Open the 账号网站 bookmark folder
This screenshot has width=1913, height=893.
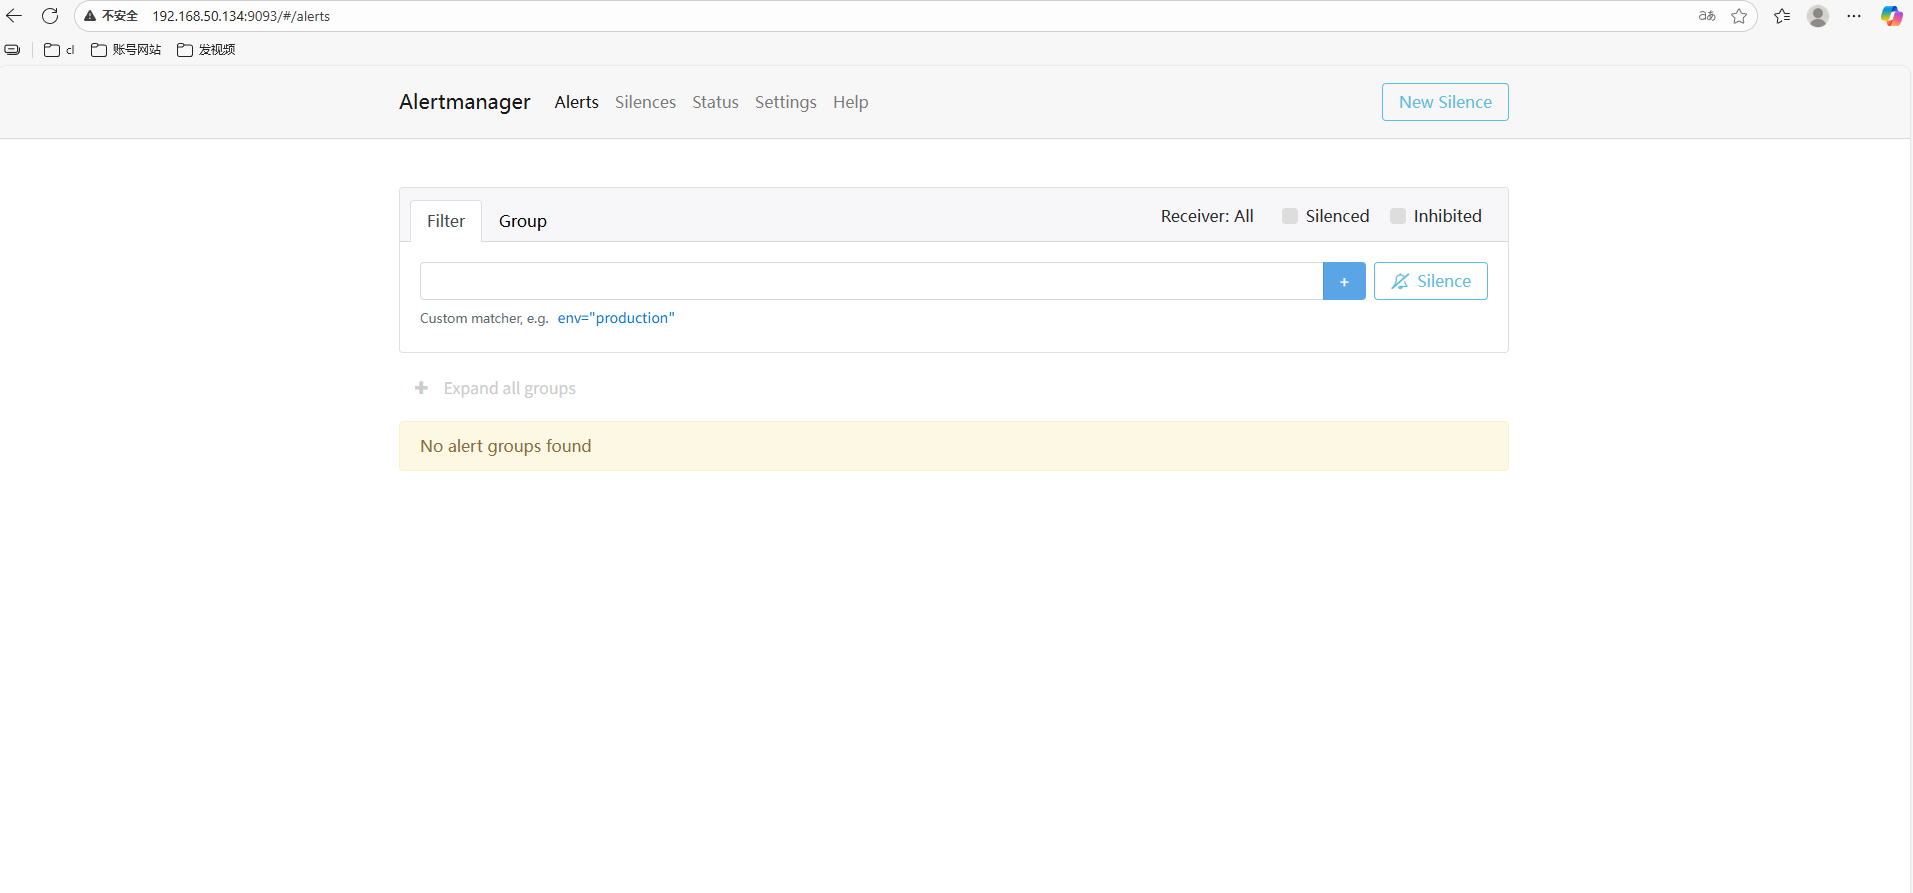coord(126,50)
